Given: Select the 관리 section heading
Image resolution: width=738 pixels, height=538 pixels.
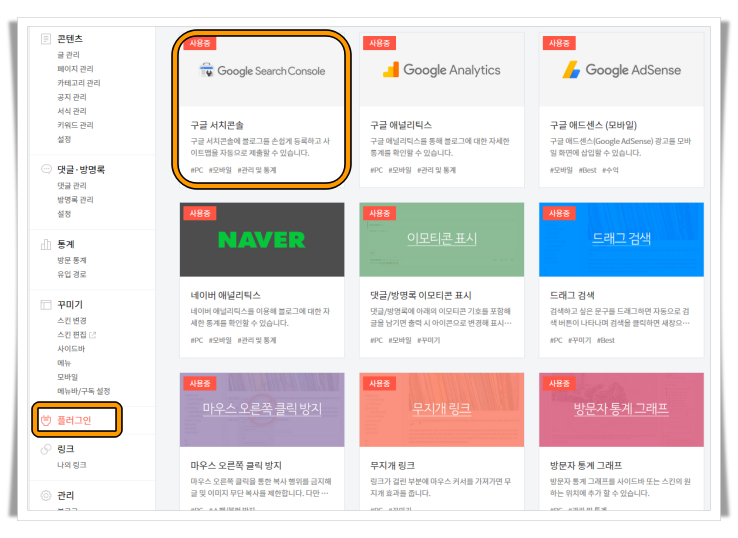Looking at the screenshot, I should tap(65, 495).
